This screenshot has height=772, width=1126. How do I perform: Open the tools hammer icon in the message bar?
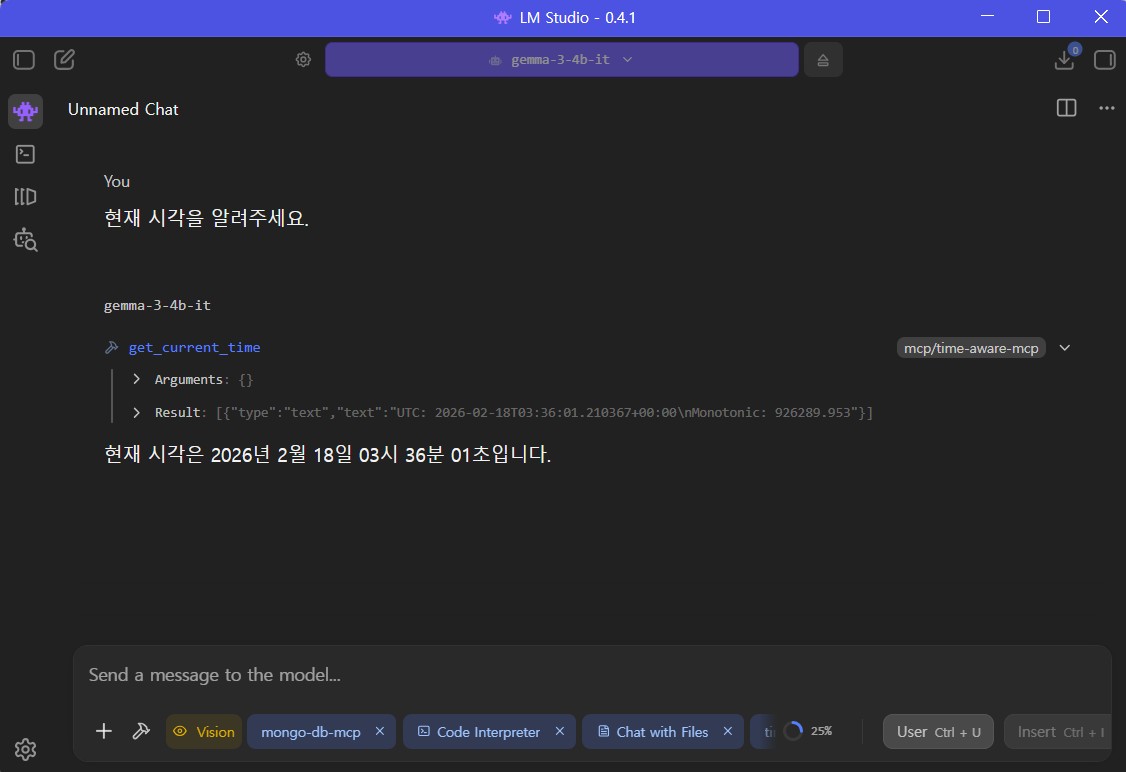[x=141, y=731]
